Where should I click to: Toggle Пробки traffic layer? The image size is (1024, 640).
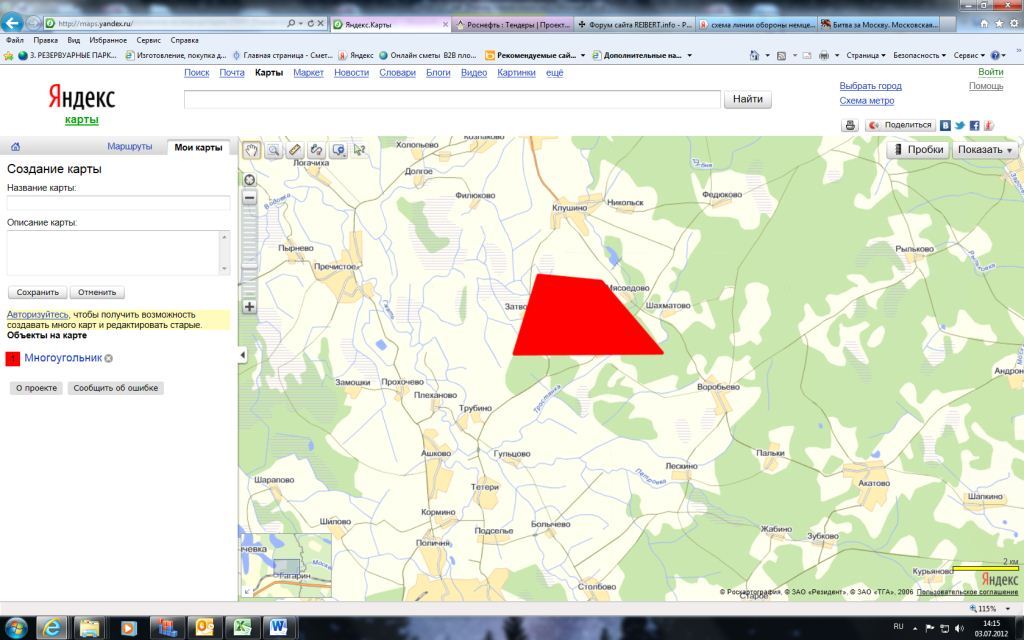tap(918, 150)
